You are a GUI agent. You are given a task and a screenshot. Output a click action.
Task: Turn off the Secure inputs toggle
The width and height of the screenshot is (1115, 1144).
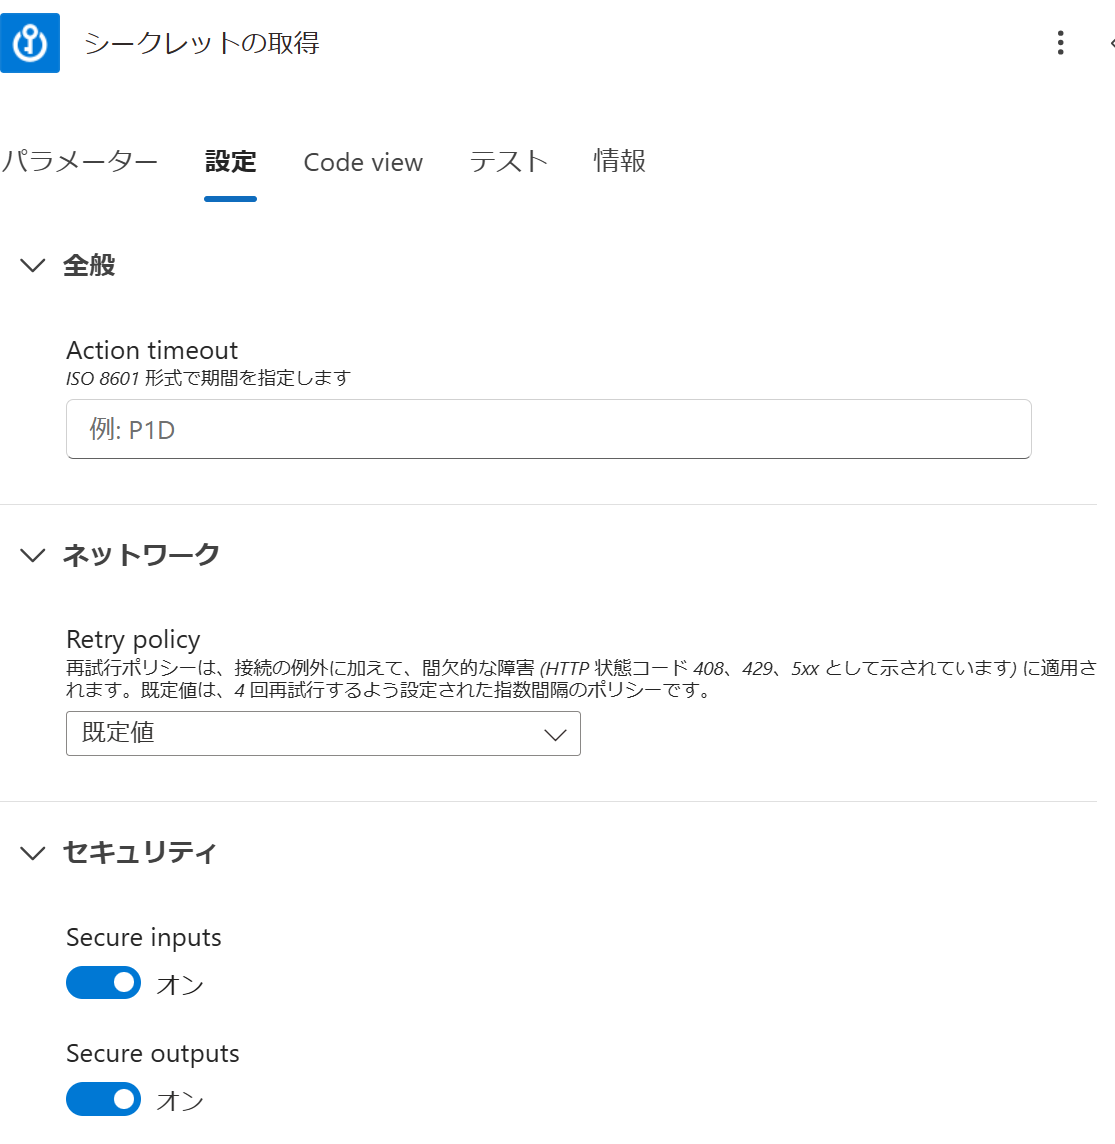(x=104, y=983)
